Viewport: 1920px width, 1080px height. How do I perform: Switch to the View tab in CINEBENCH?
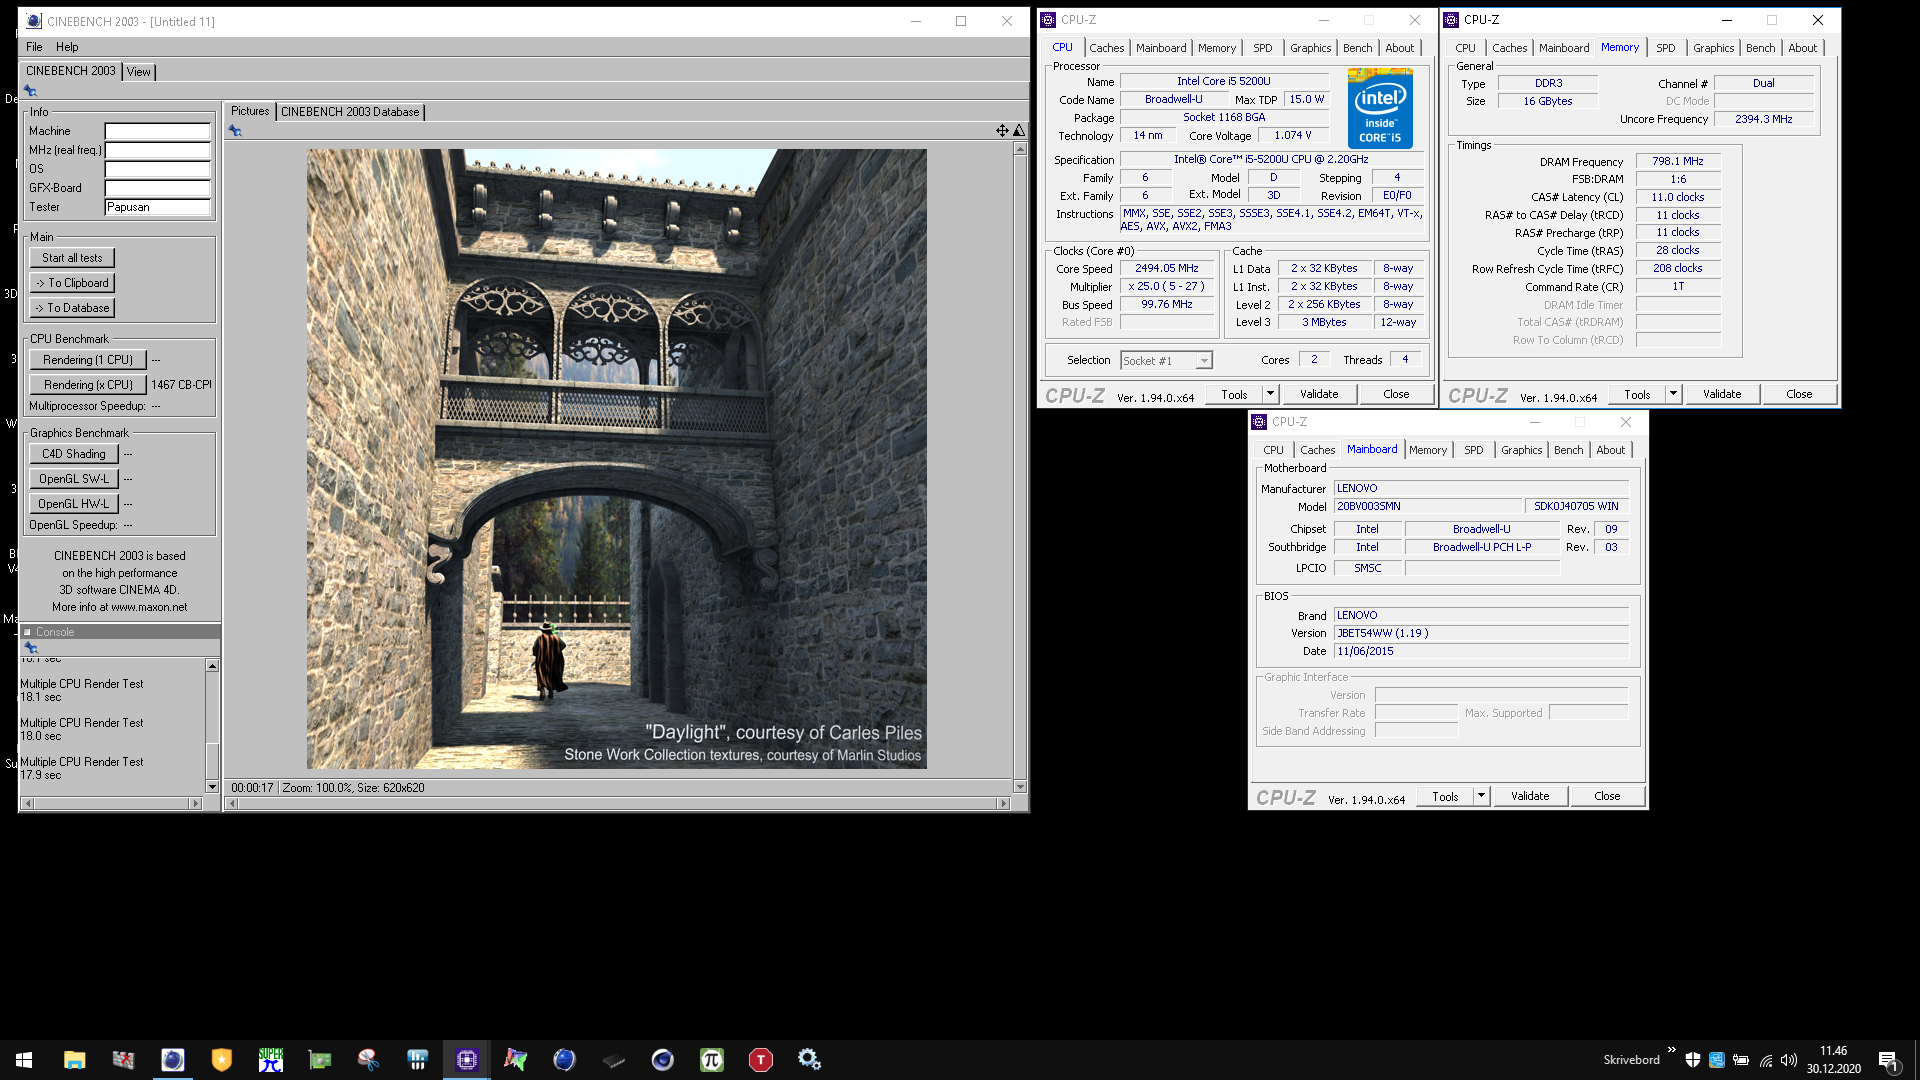tap(139, 72)
